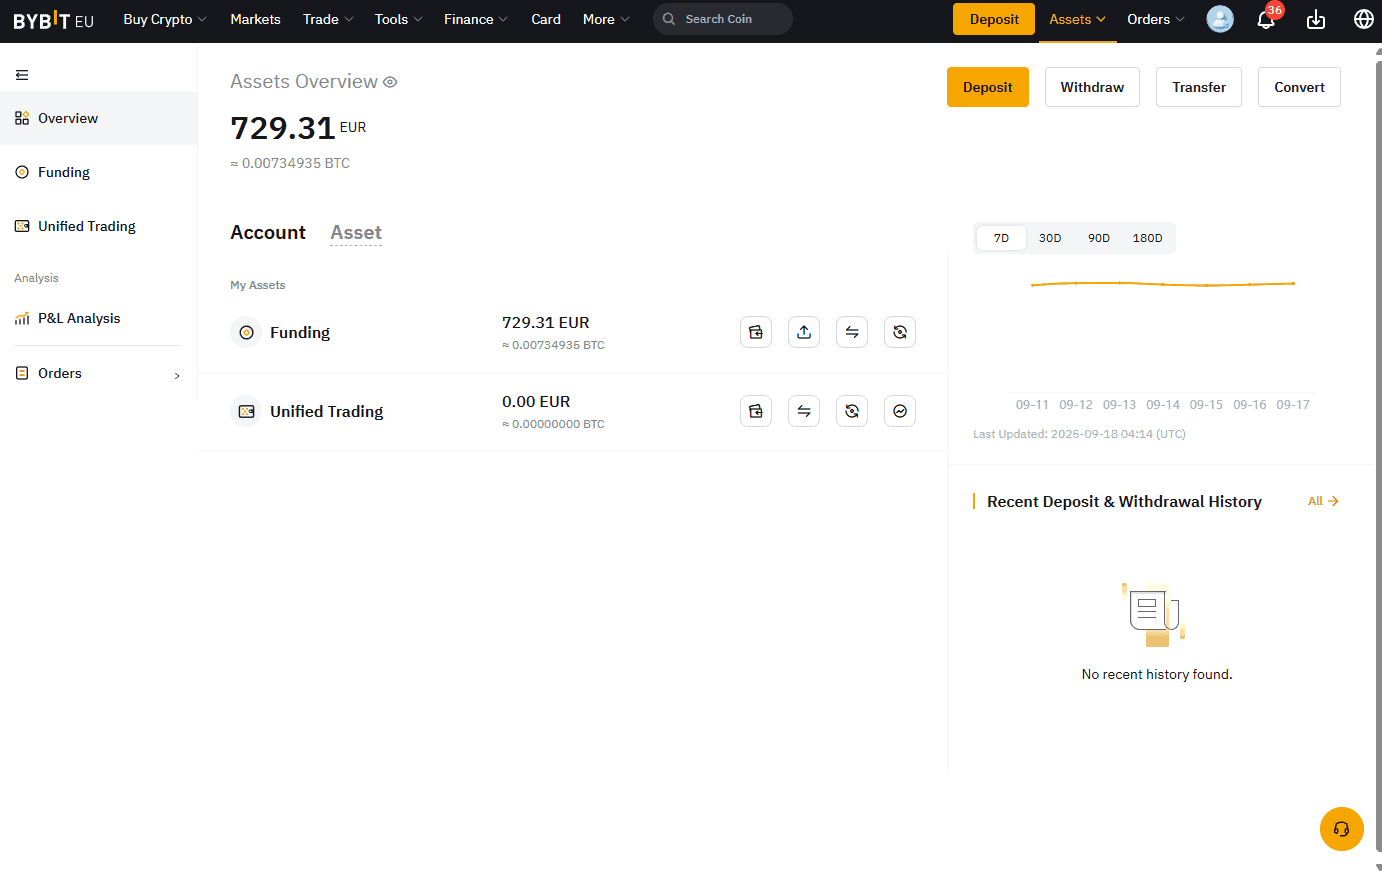Expand the Buy Crypto dropdown
The width and height of the screenshot is (1382, 872).
click(165, 19)
